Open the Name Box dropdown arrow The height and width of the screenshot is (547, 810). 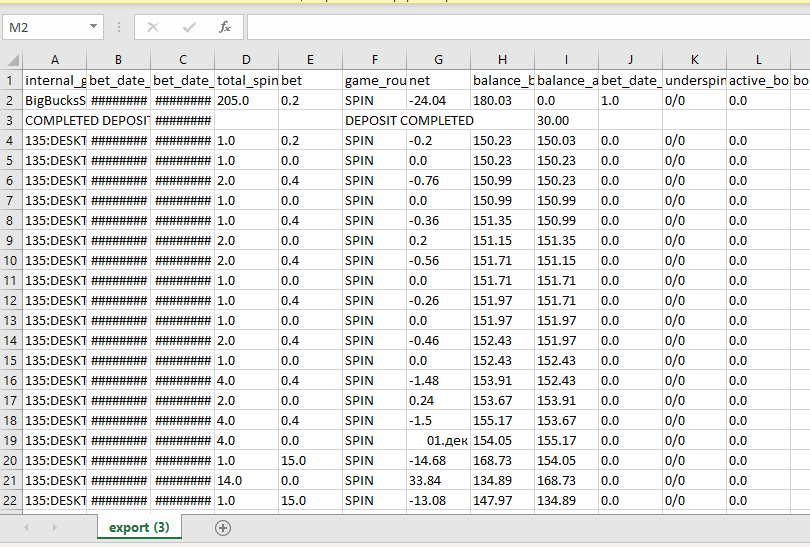pos(93,26)
